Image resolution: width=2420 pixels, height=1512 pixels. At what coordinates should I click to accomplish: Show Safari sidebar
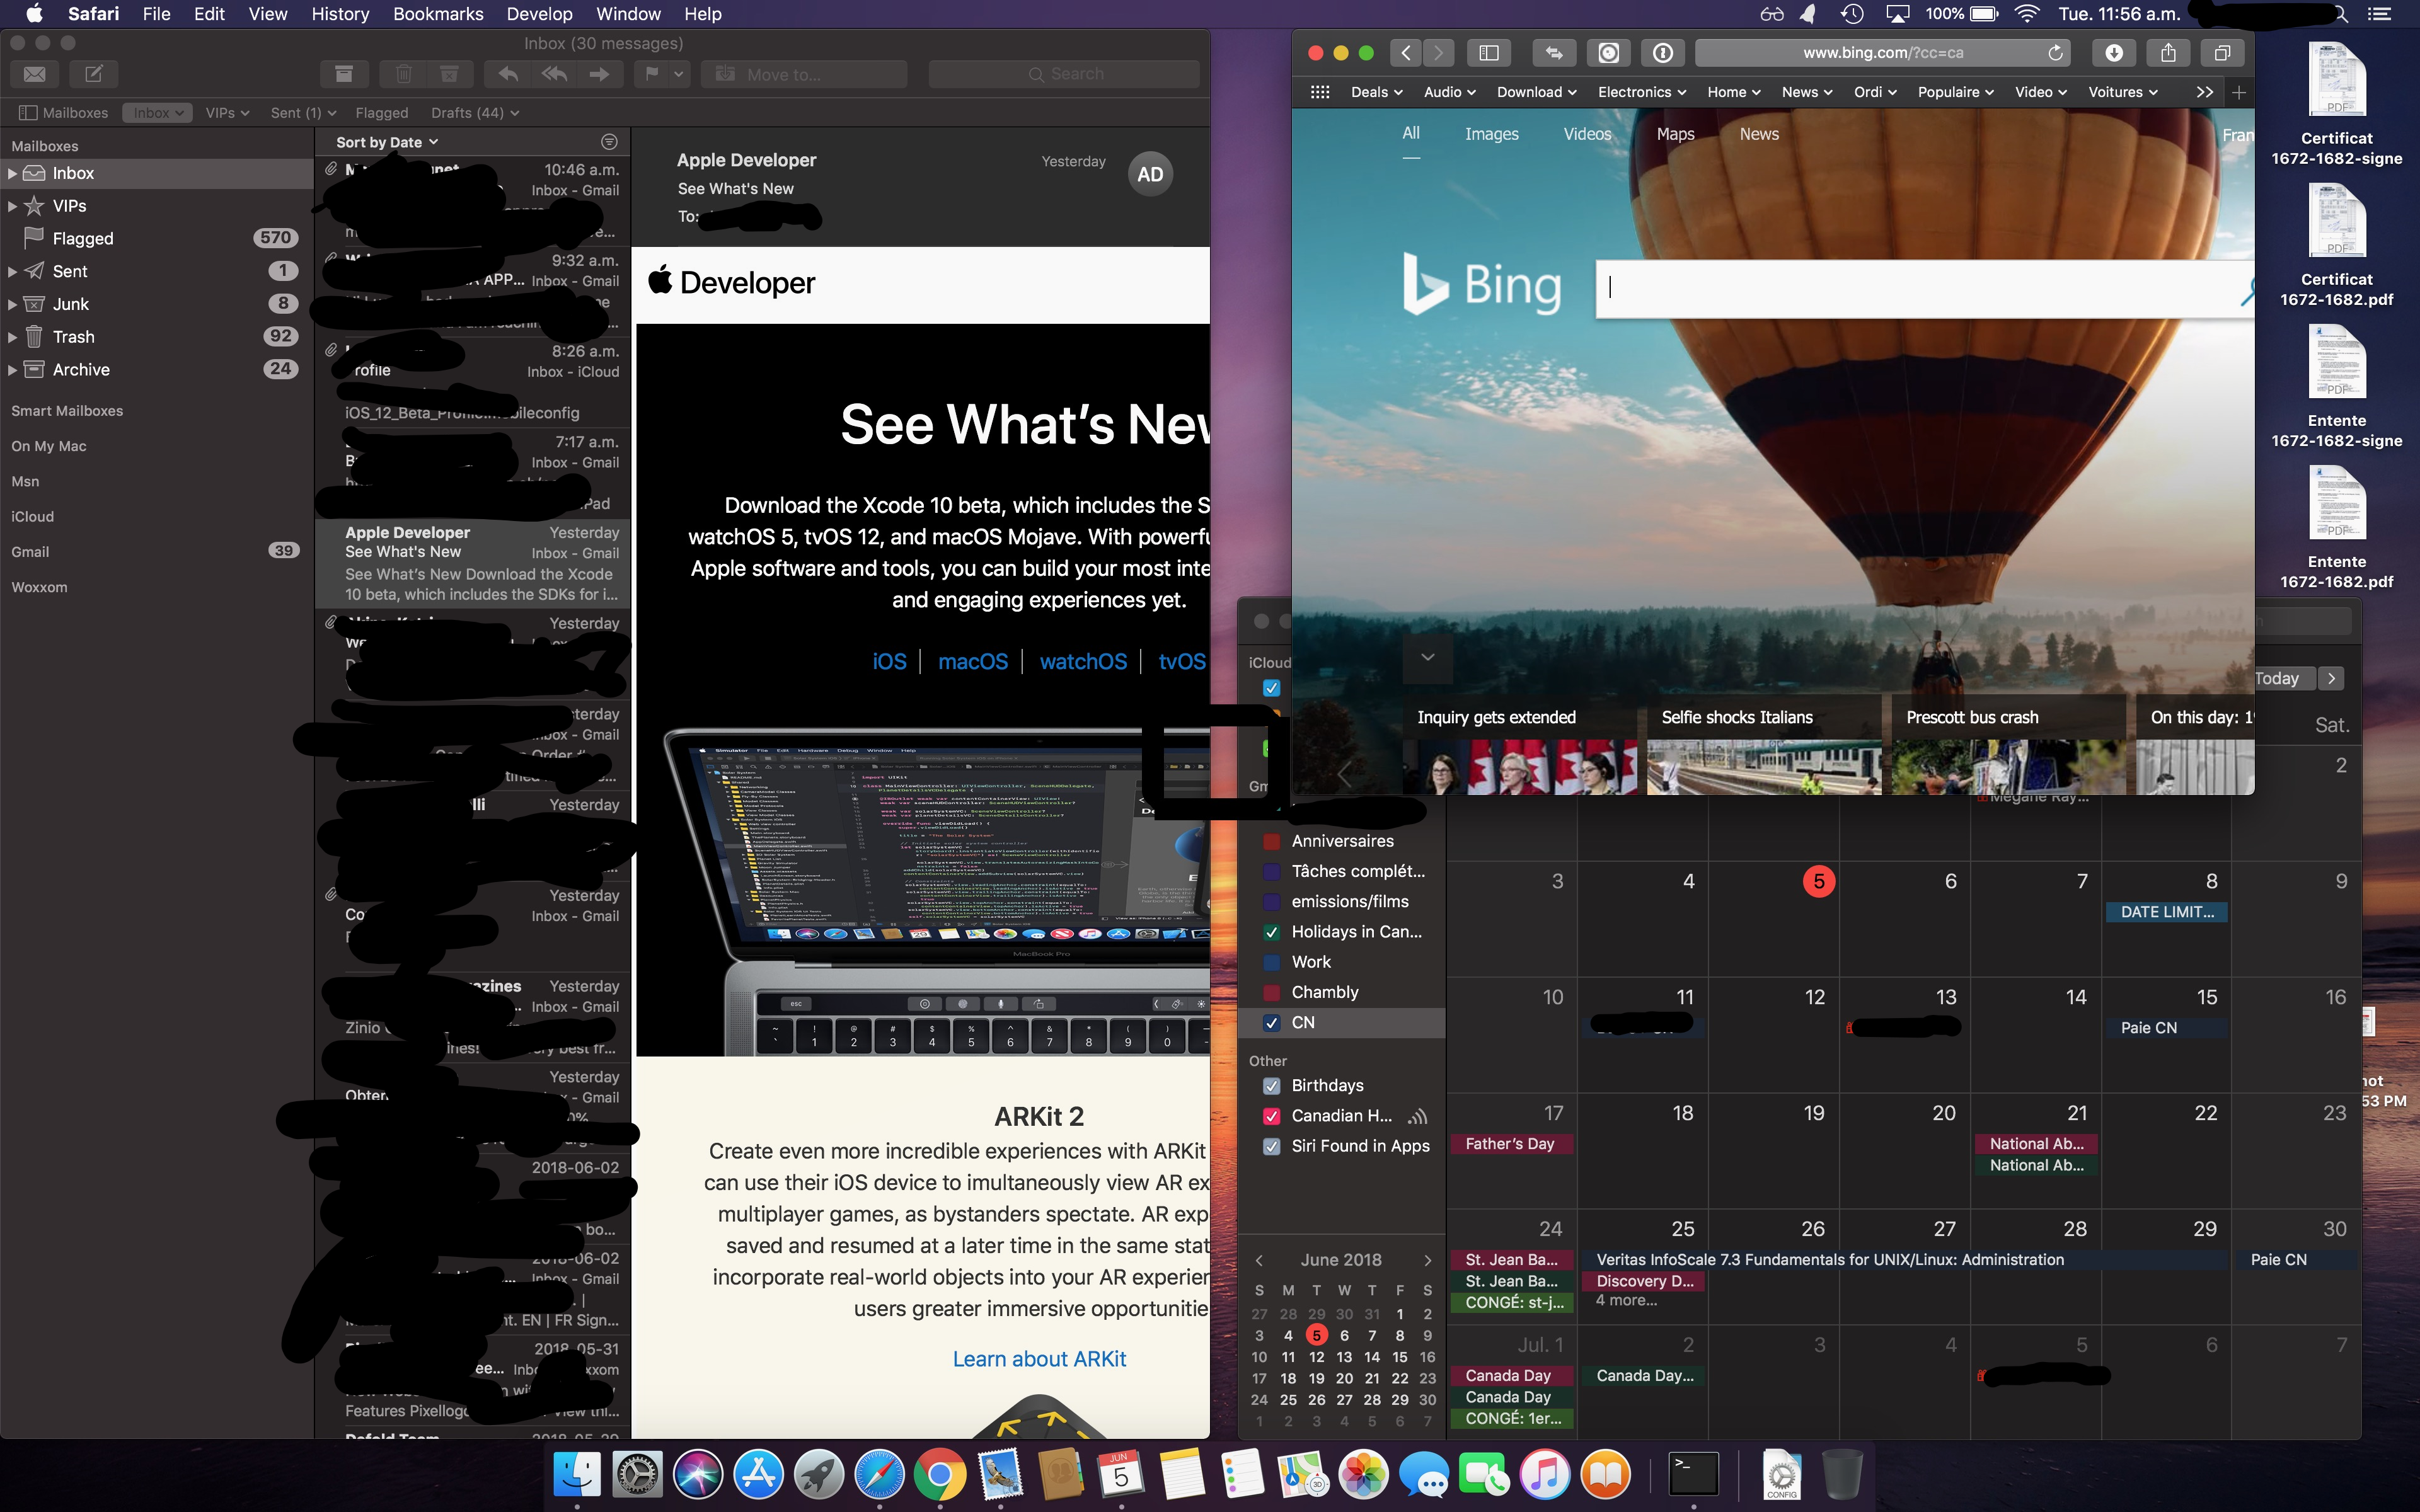(x=1489, y=53)
